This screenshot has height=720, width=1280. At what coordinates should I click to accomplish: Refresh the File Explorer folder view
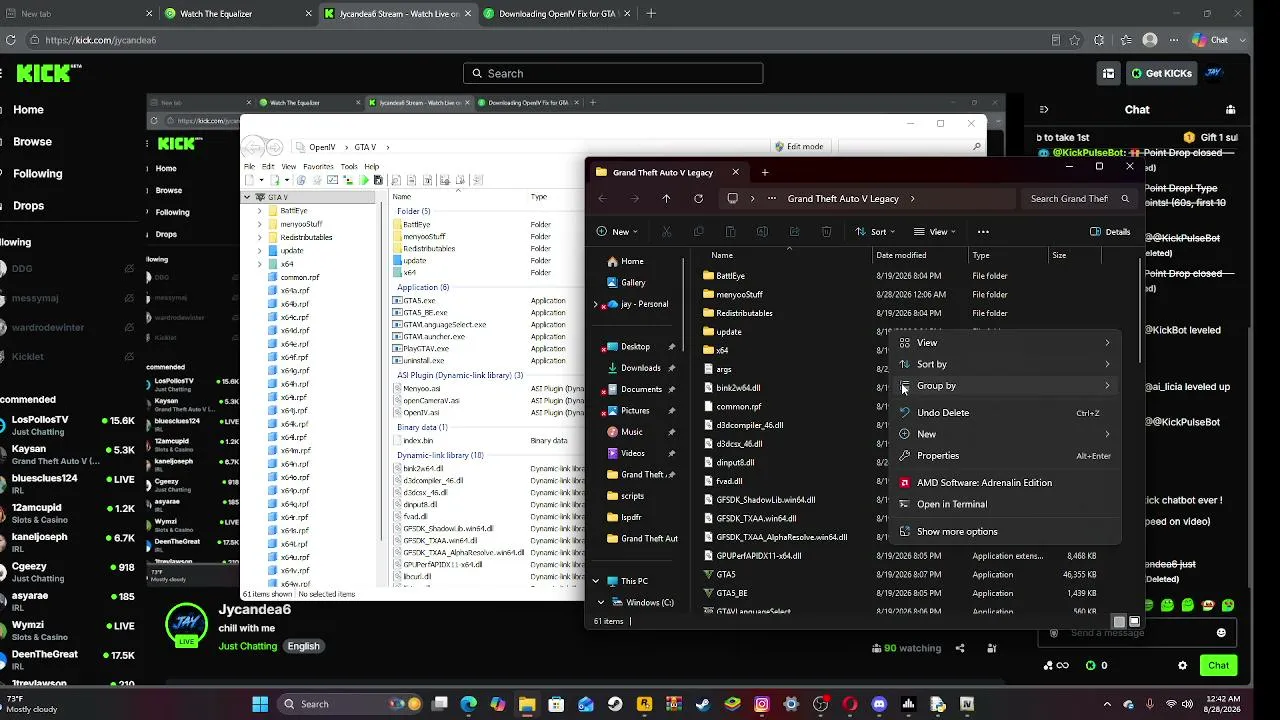(x=698, y=199)
